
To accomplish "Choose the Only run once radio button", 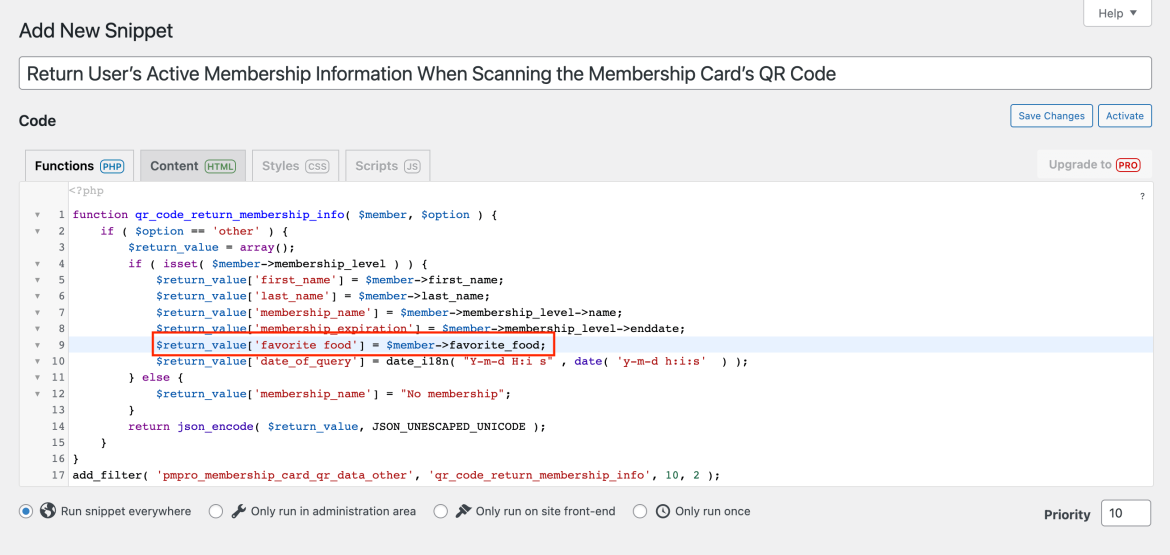I will 640,511.
